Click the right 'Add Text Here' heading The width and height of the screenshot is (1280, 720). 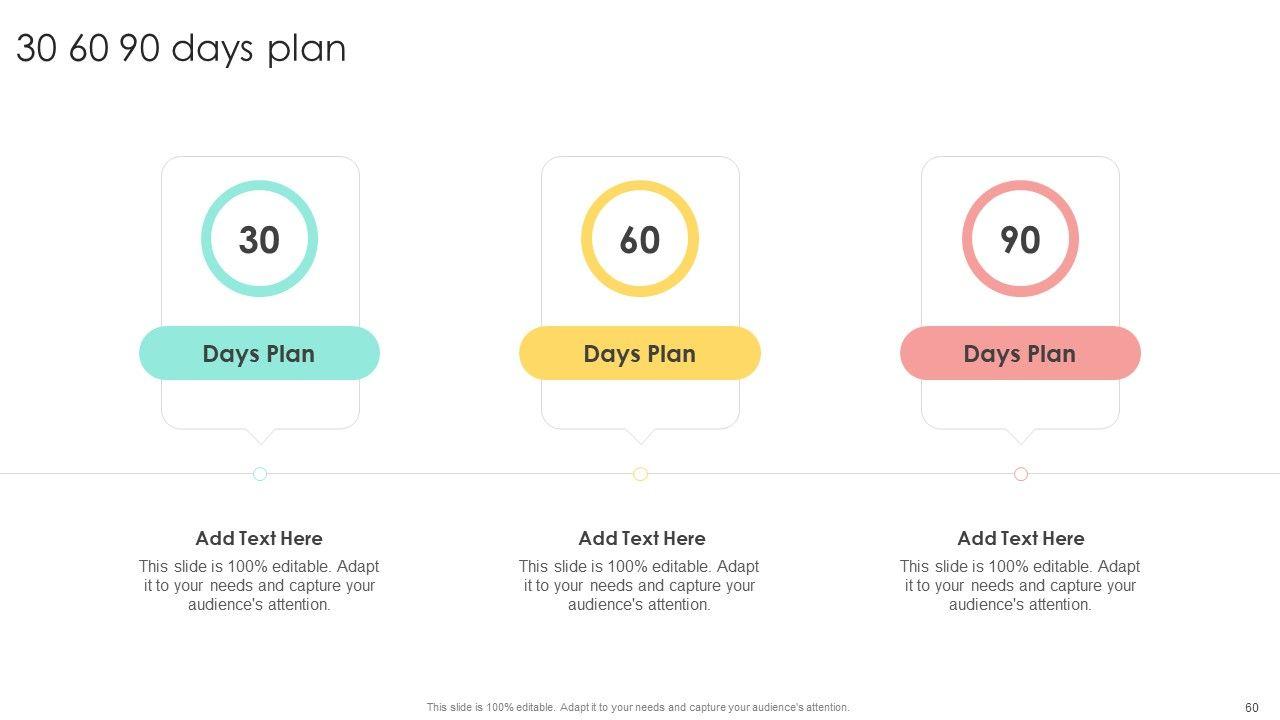[1020, 538]
